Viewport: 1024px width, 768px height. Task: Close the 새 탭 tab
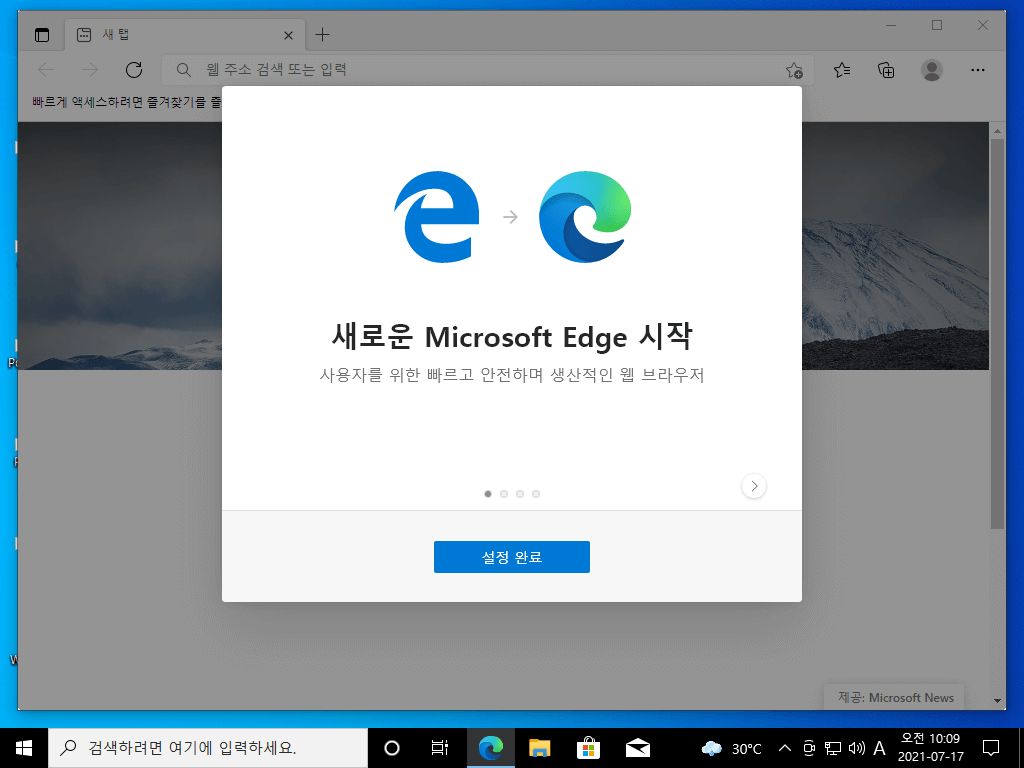pos(288,35)
